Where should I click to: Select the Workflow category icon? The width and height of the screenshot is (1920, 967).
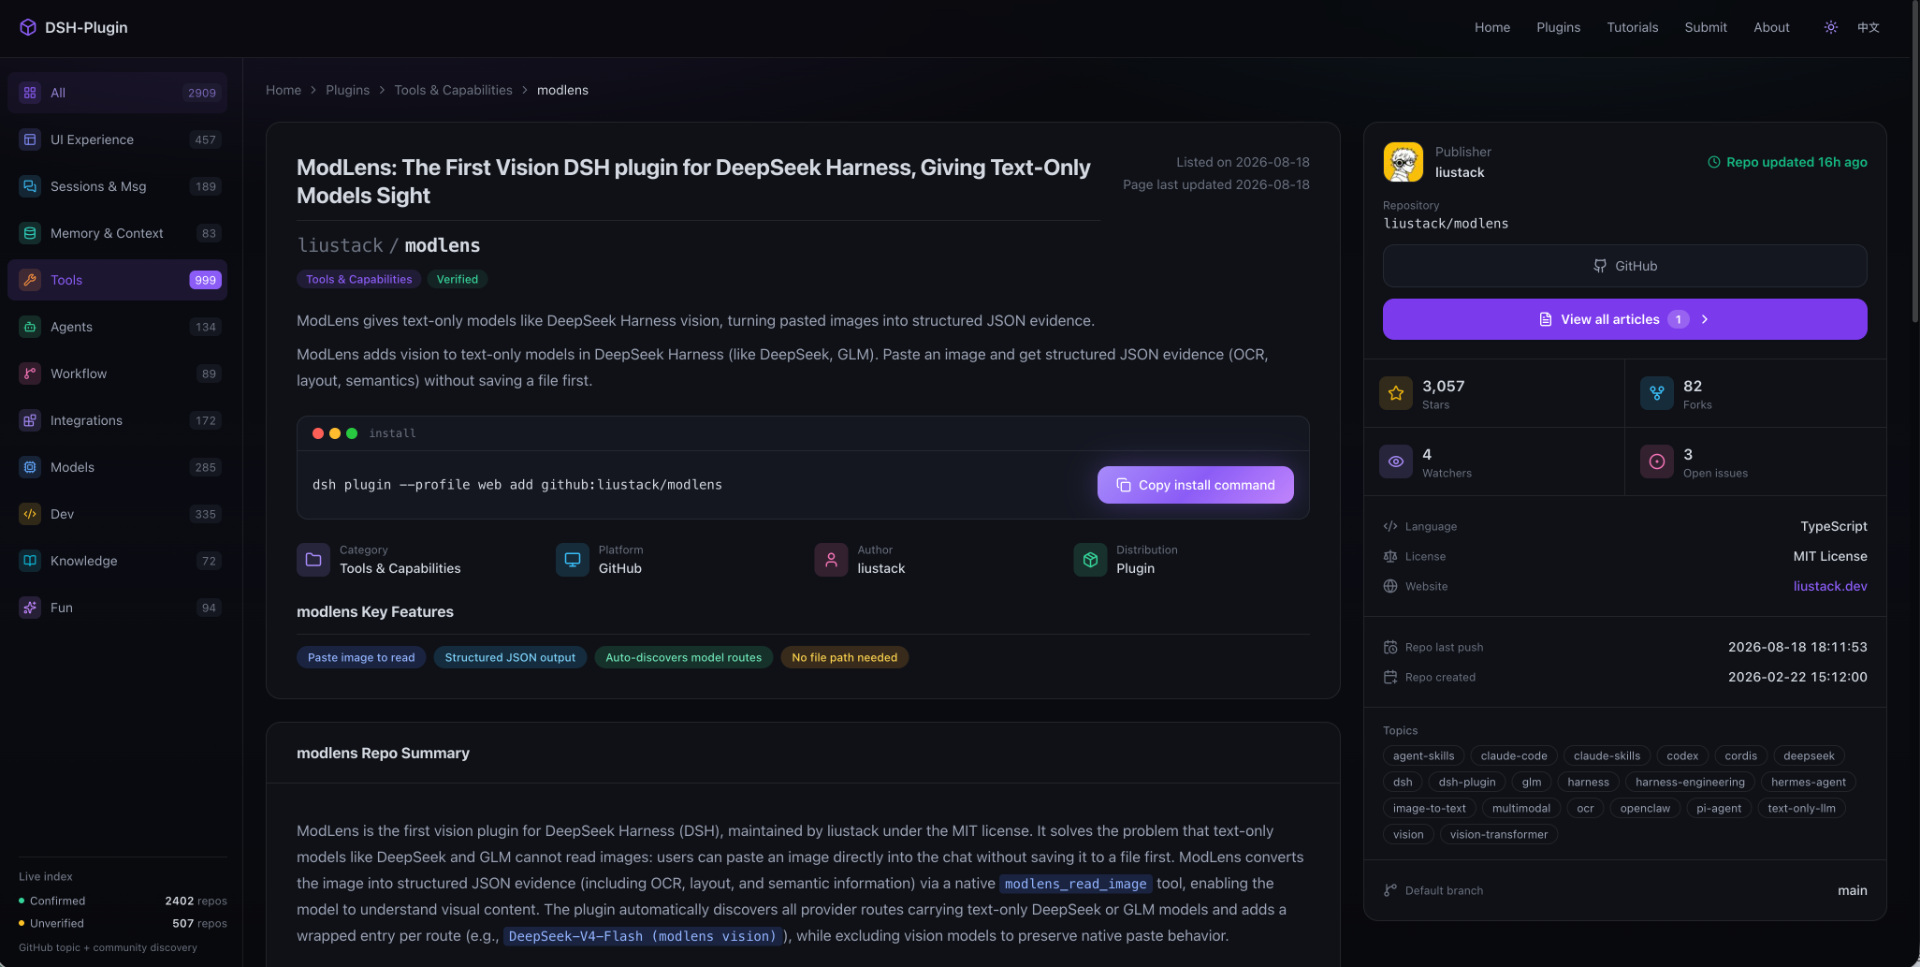30,374
